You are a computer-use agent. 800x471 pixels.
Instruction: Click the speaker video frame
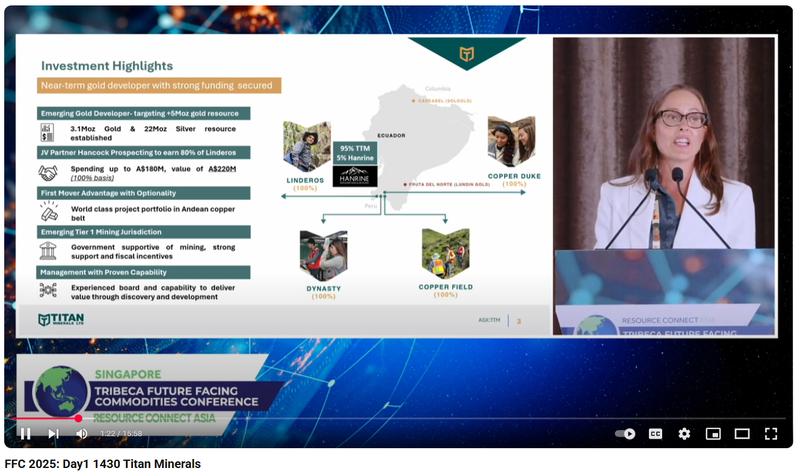(664, 186)
